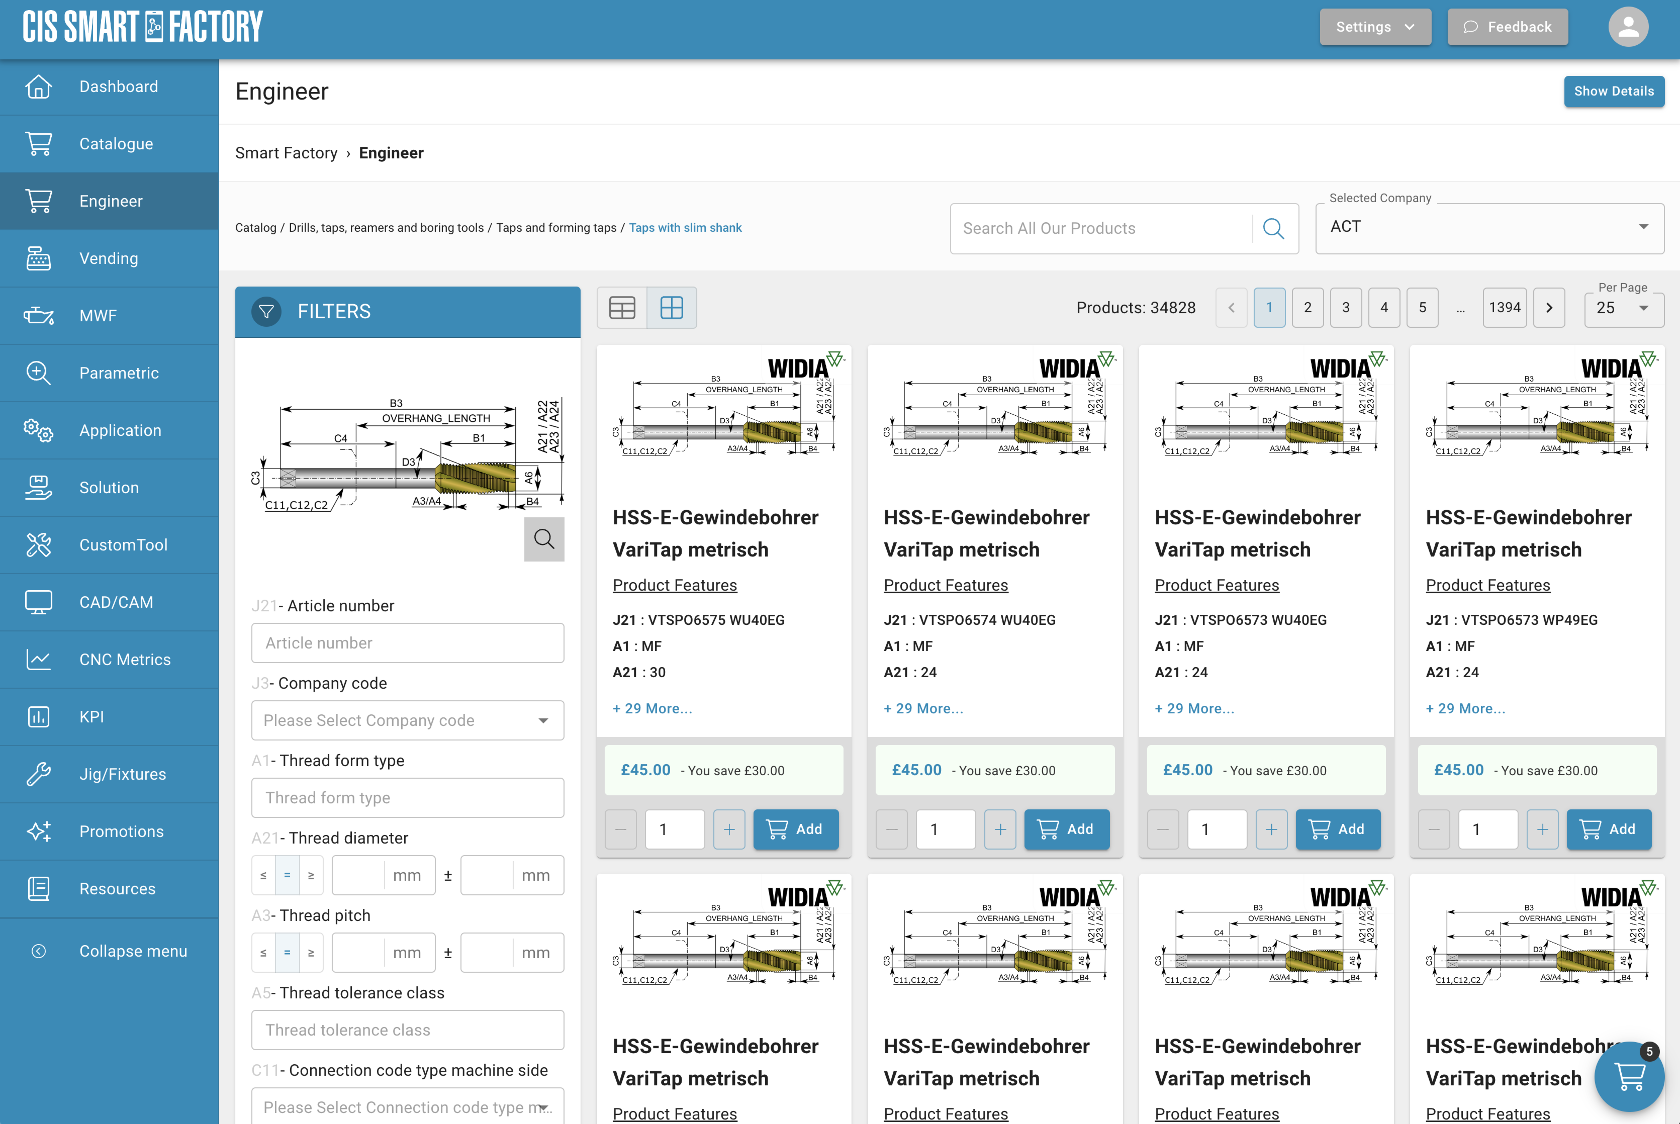Click the search magnifier icon
This screenshot has width=1680, height=1124.
[1273, 229]
